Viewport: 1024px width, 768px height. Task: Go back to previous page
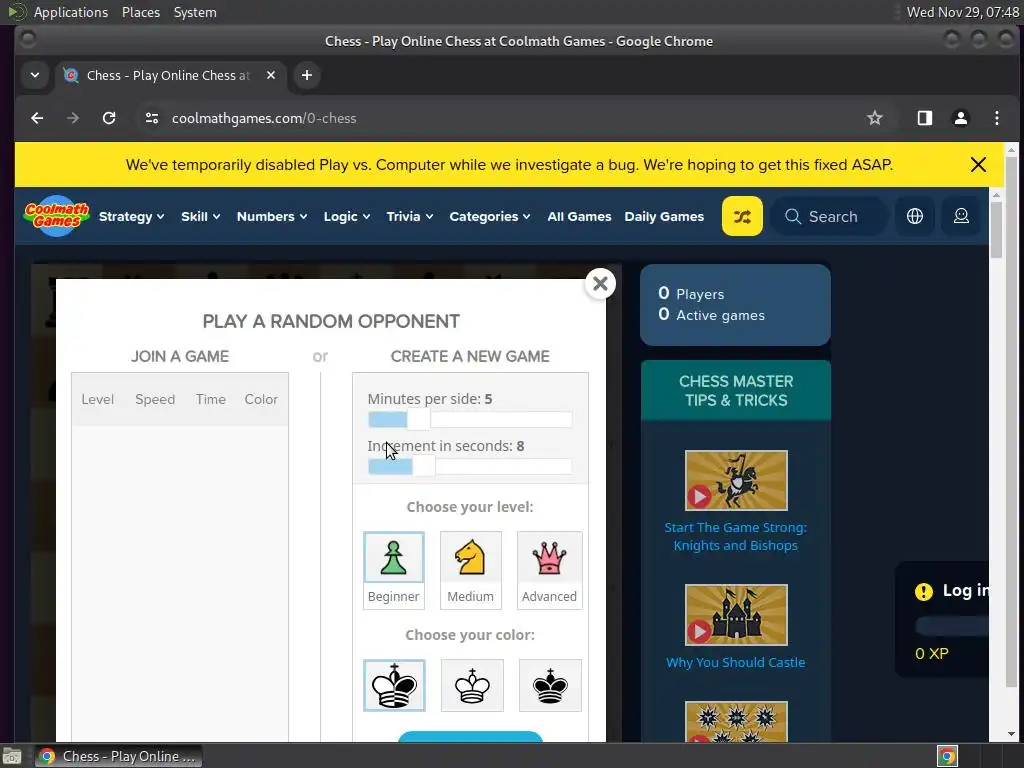(37, 118)
